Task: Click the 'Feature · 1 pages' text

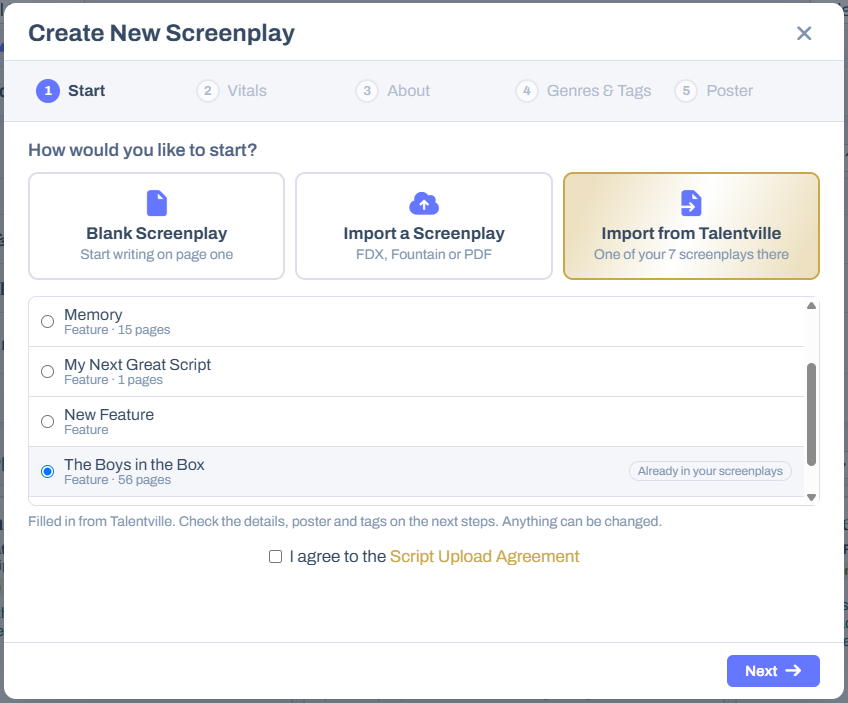Action: pos(114,380)
